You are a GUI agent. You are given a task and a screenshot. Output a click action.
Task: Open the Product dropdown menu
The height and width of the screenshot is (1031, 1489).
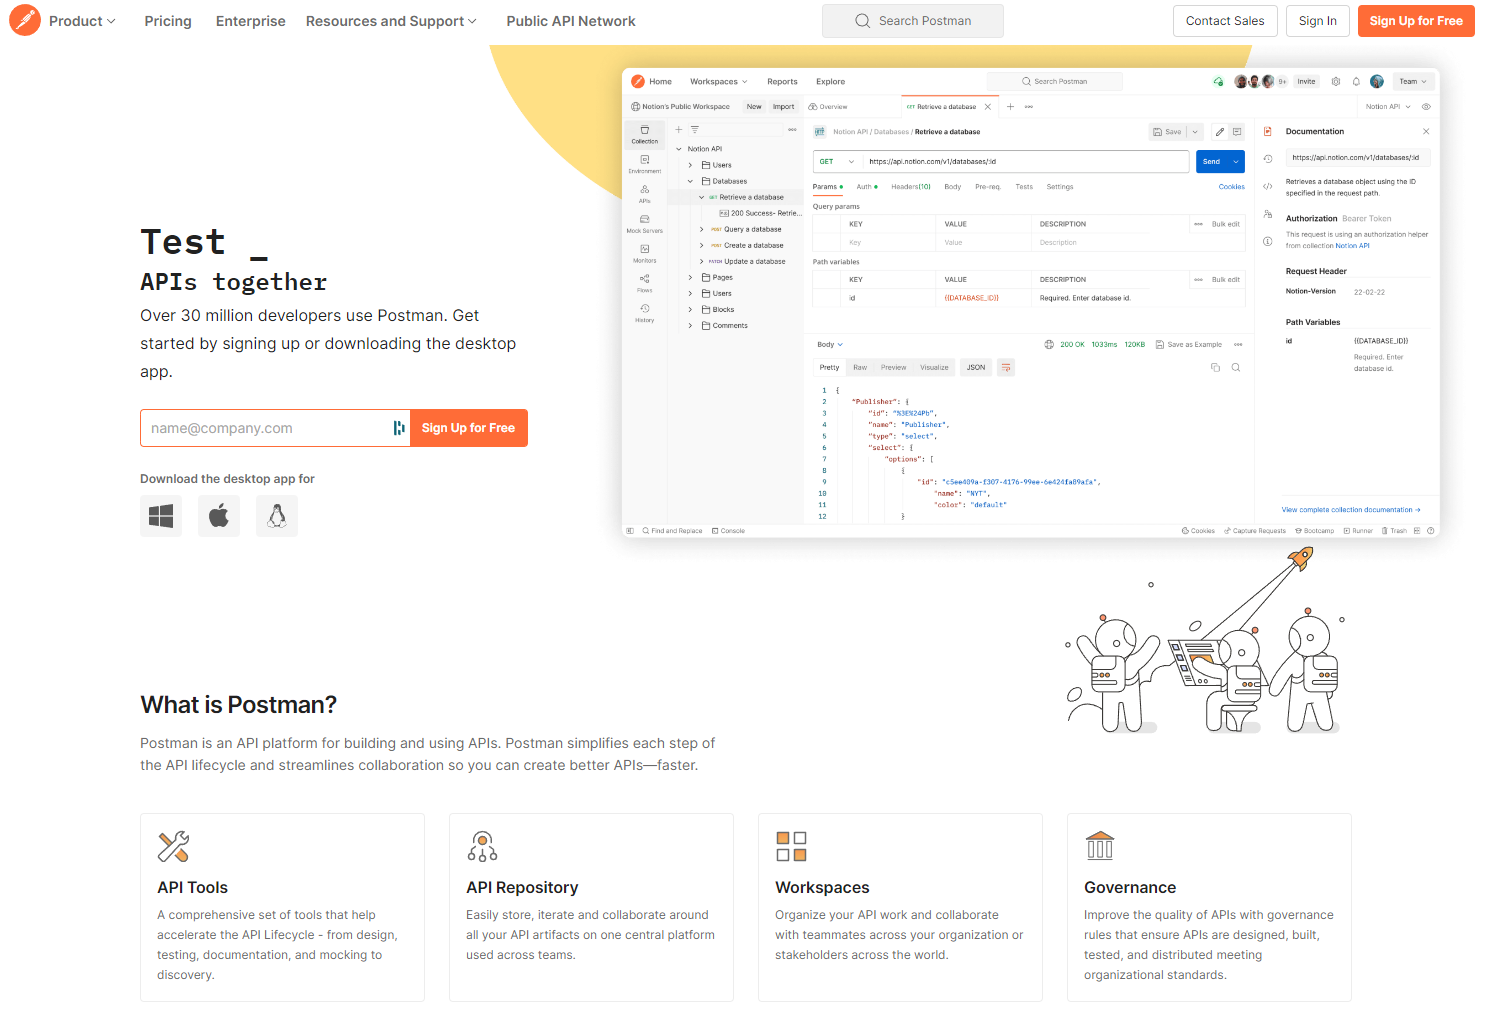[81, 21]
